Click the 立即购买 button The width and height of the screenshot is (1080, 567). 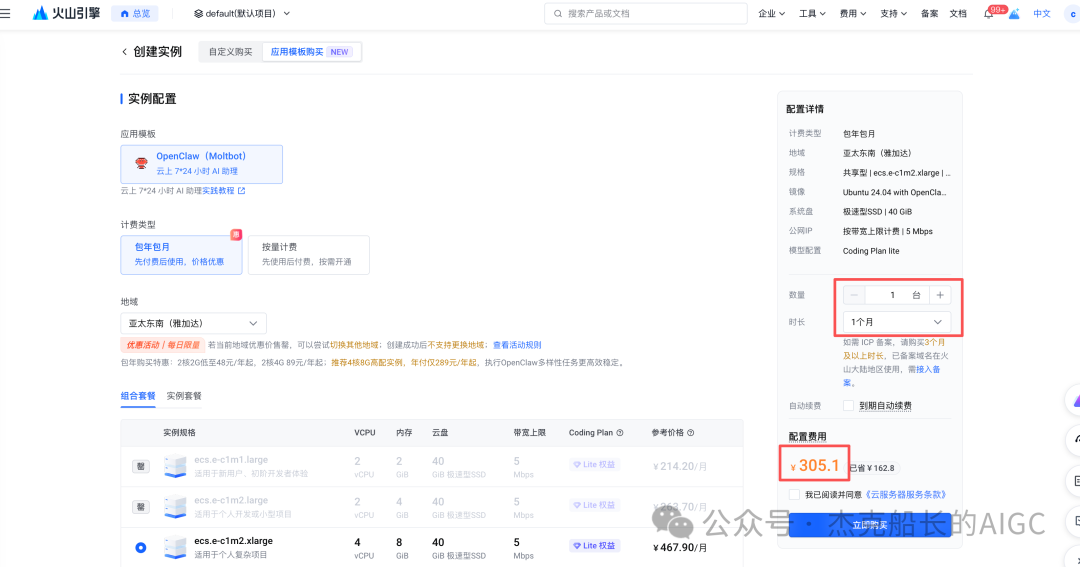870,525
